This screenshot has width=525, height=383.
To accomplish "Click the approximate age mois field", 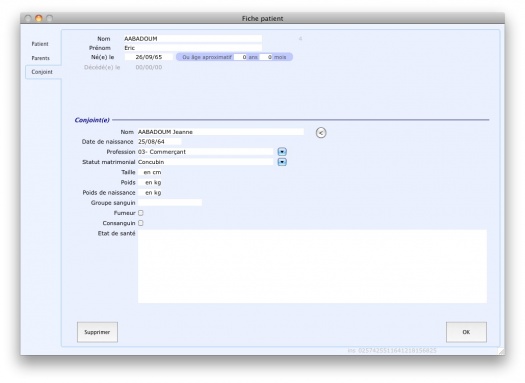I will [x=266, y=57].
